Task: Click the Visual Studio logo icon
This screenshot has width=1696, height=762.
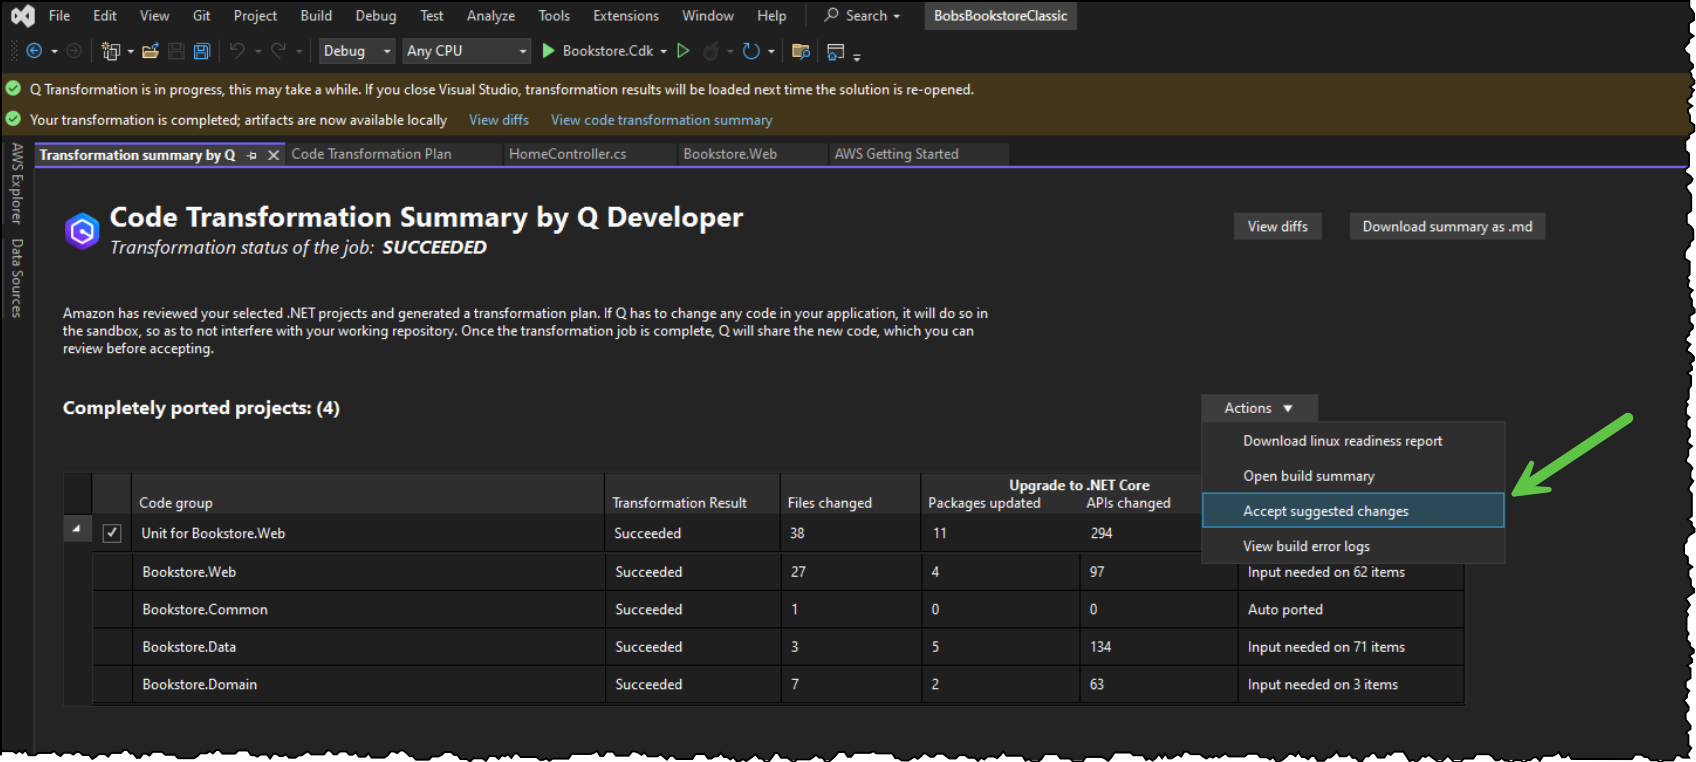Action: tap(23, 16)
